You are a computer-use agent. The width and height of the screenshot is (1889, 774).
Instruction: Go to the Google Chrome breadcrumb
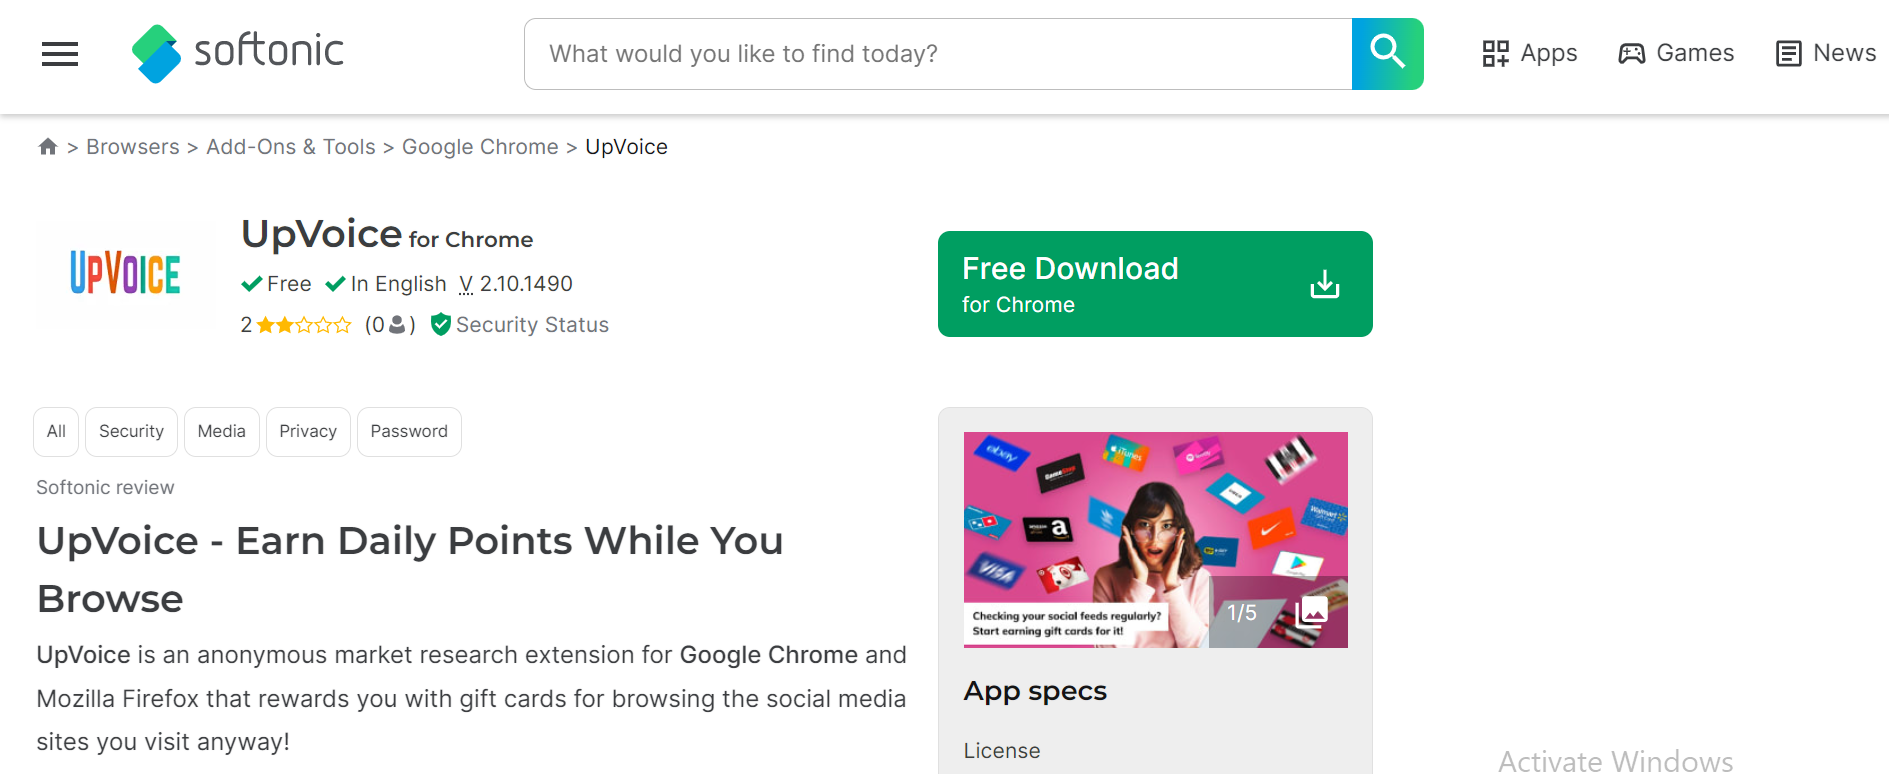(x=480, y=147)
